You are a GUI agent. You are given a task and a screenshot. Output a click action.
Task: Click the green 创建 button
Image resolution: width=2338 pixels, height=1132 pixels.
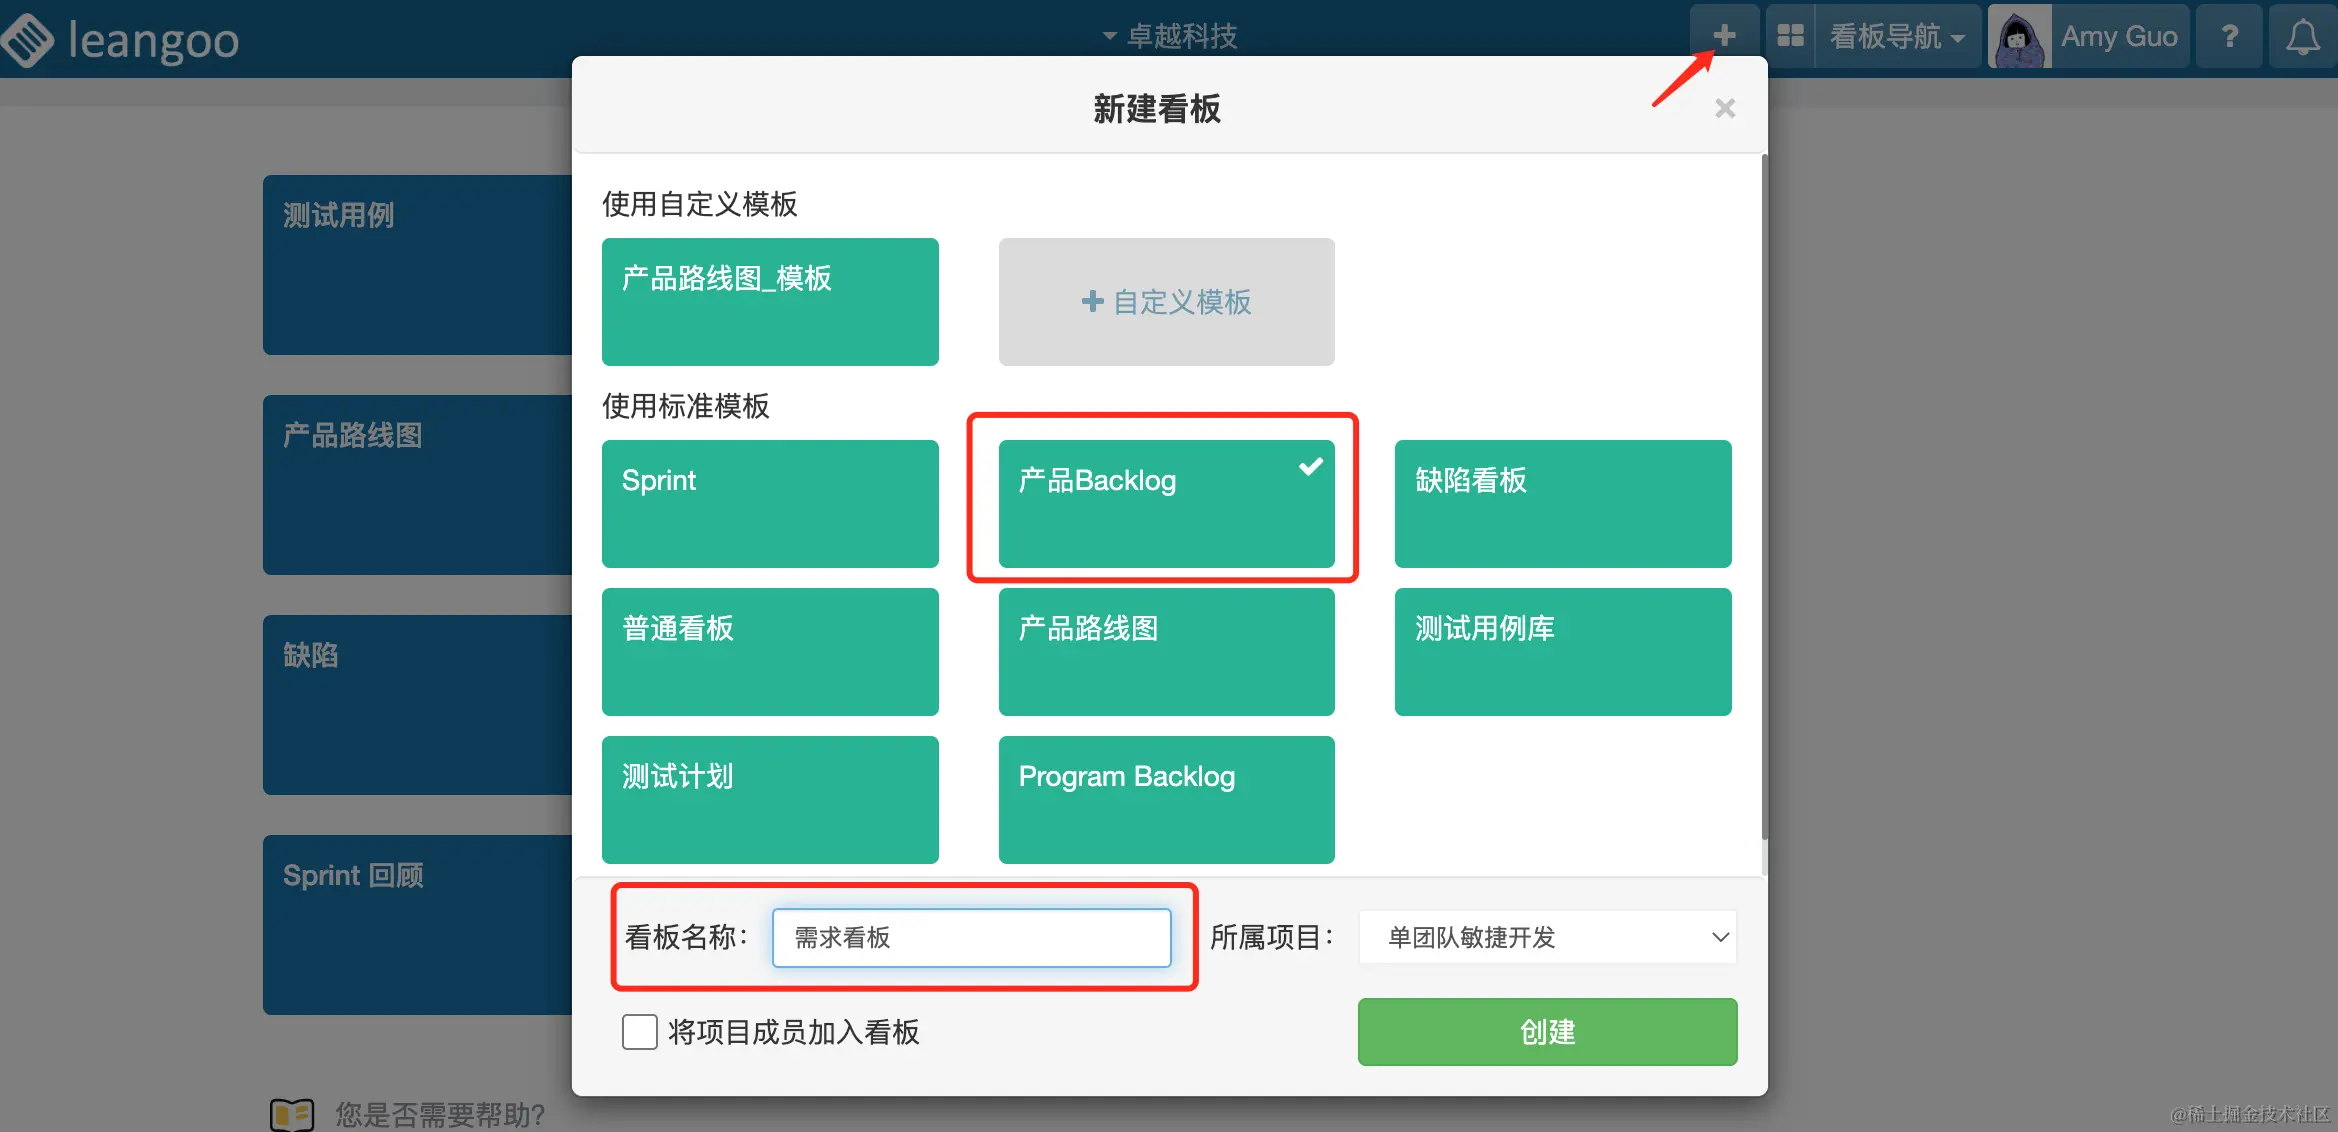click(x=1547, y=1031)
